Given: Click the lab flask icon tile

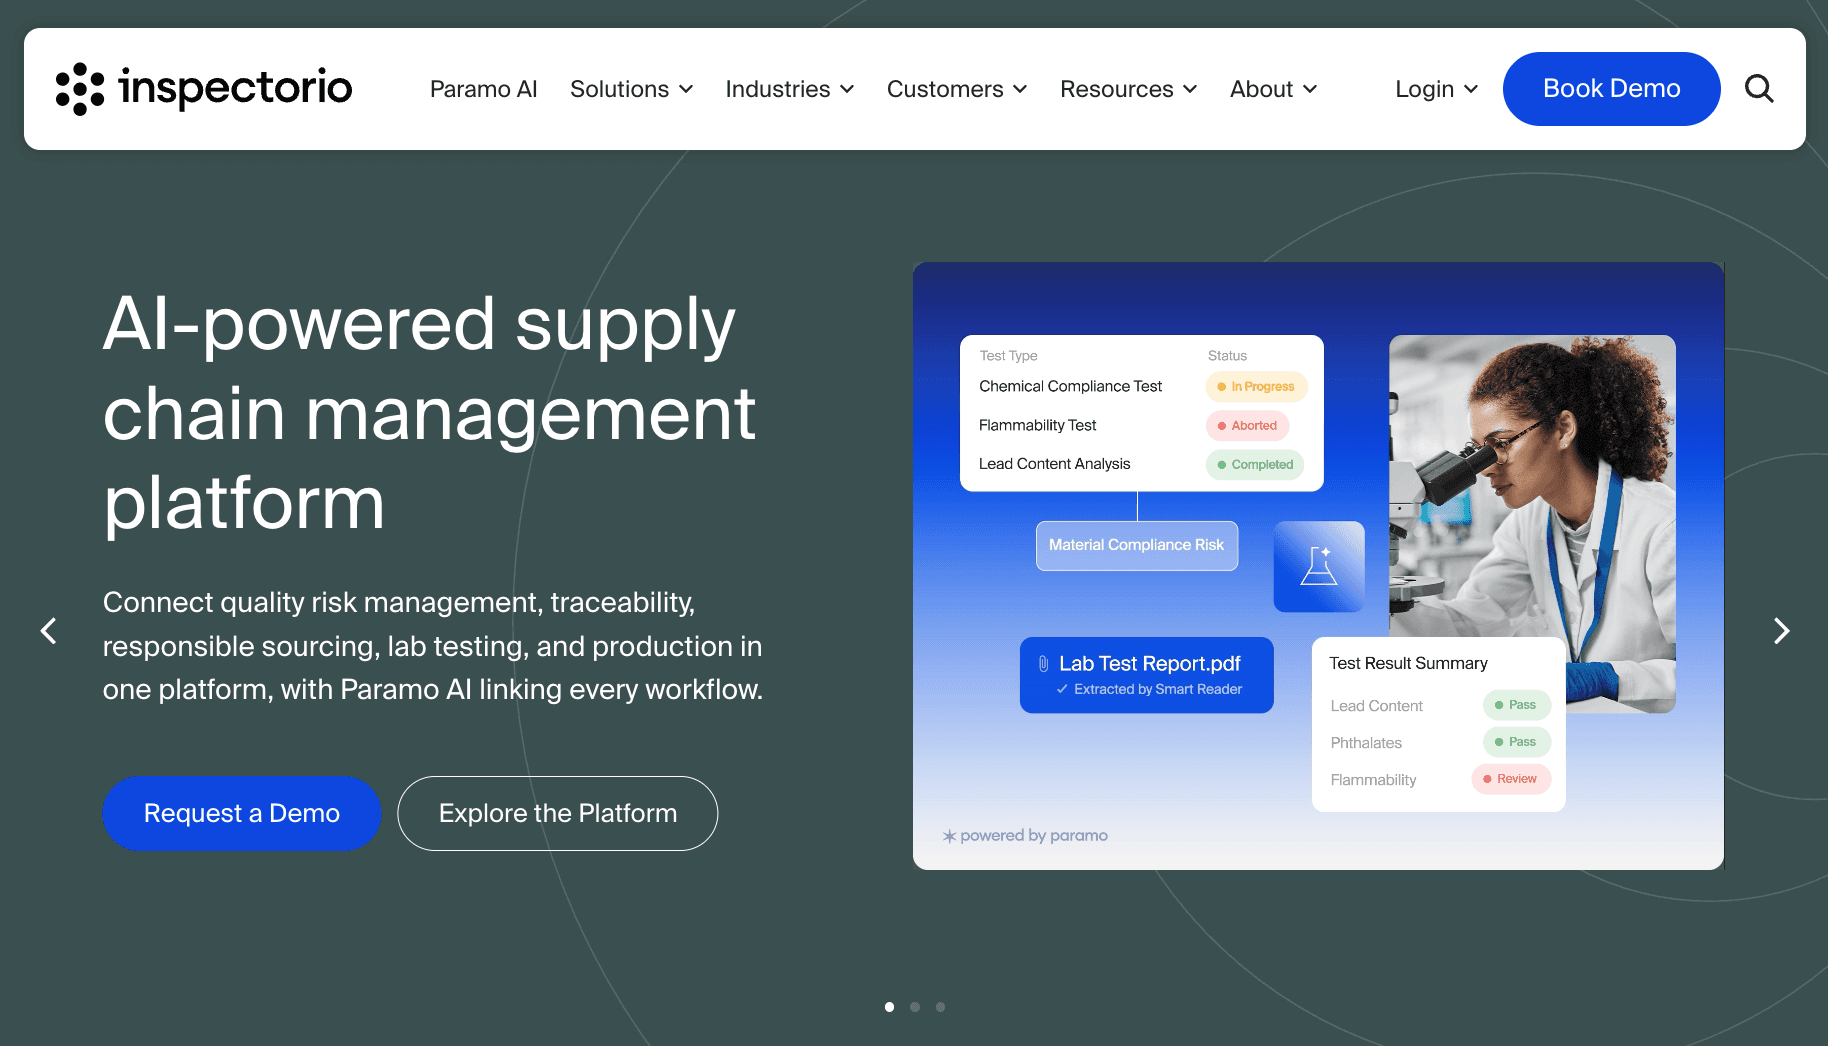Looking at the screenshot, I should [1319, 566].
